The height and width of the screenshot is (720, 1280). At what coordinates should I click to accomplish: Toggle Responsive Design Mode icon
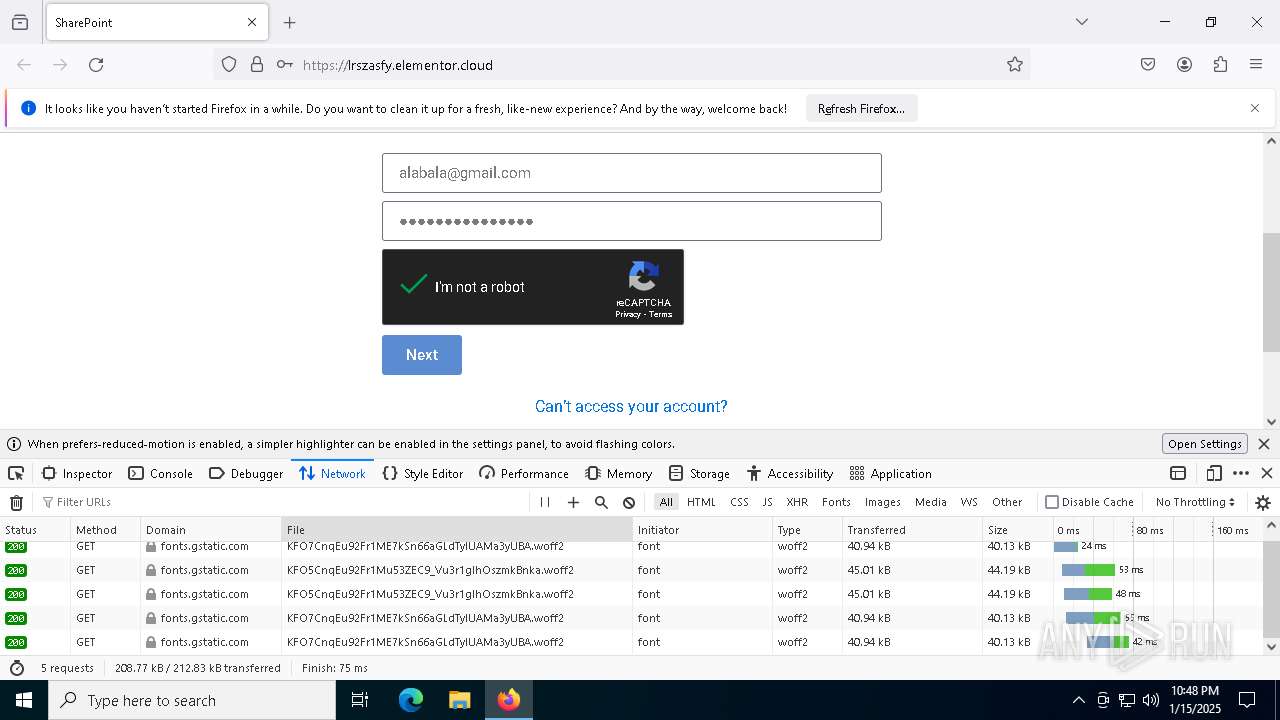(1214, 474)
